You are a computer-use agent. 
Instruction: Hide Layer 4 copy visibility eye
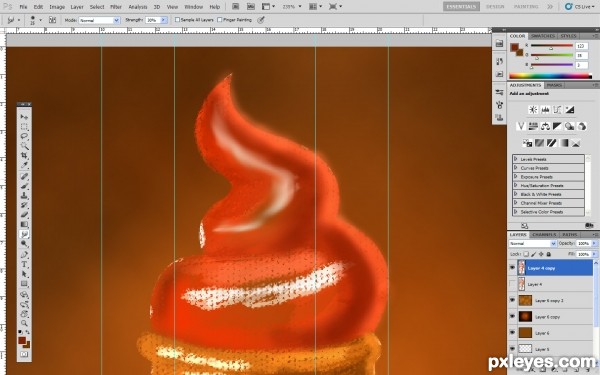click(512, 268)
